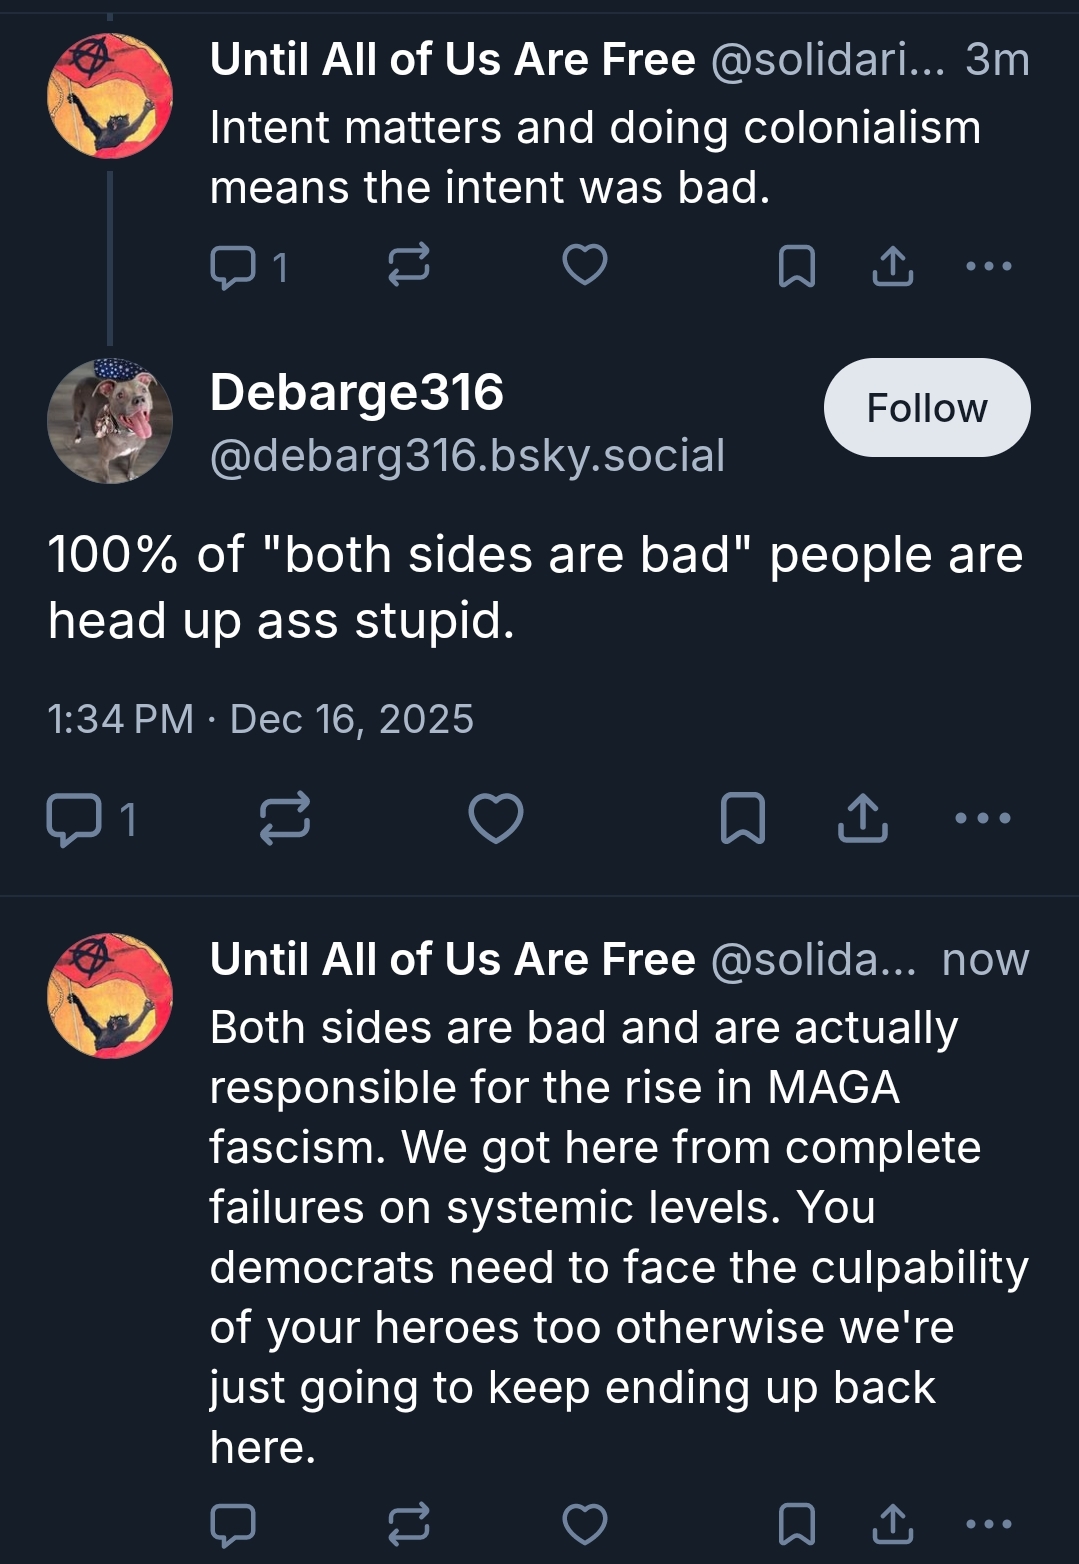Screen dimensions: 1079x1564
Task: Bookmark Debarge316's main post
Action: tap(743, 818)
